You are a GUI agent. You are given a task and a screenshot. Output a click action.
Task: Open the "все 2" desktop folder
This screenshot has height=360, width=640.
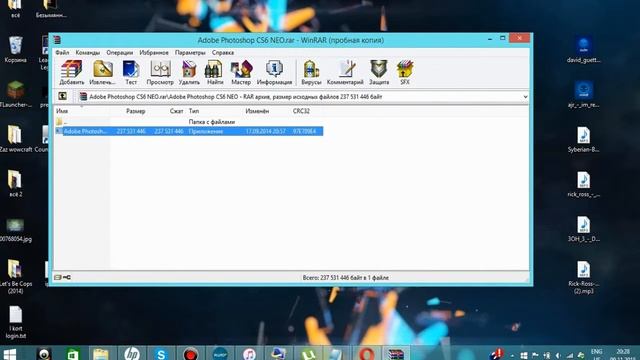[16, 184]
